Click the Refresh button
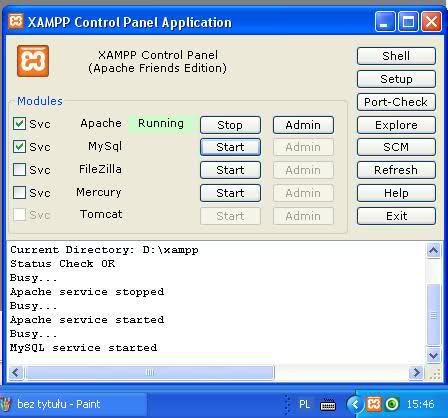448x418 pixels. pos(396,170)
